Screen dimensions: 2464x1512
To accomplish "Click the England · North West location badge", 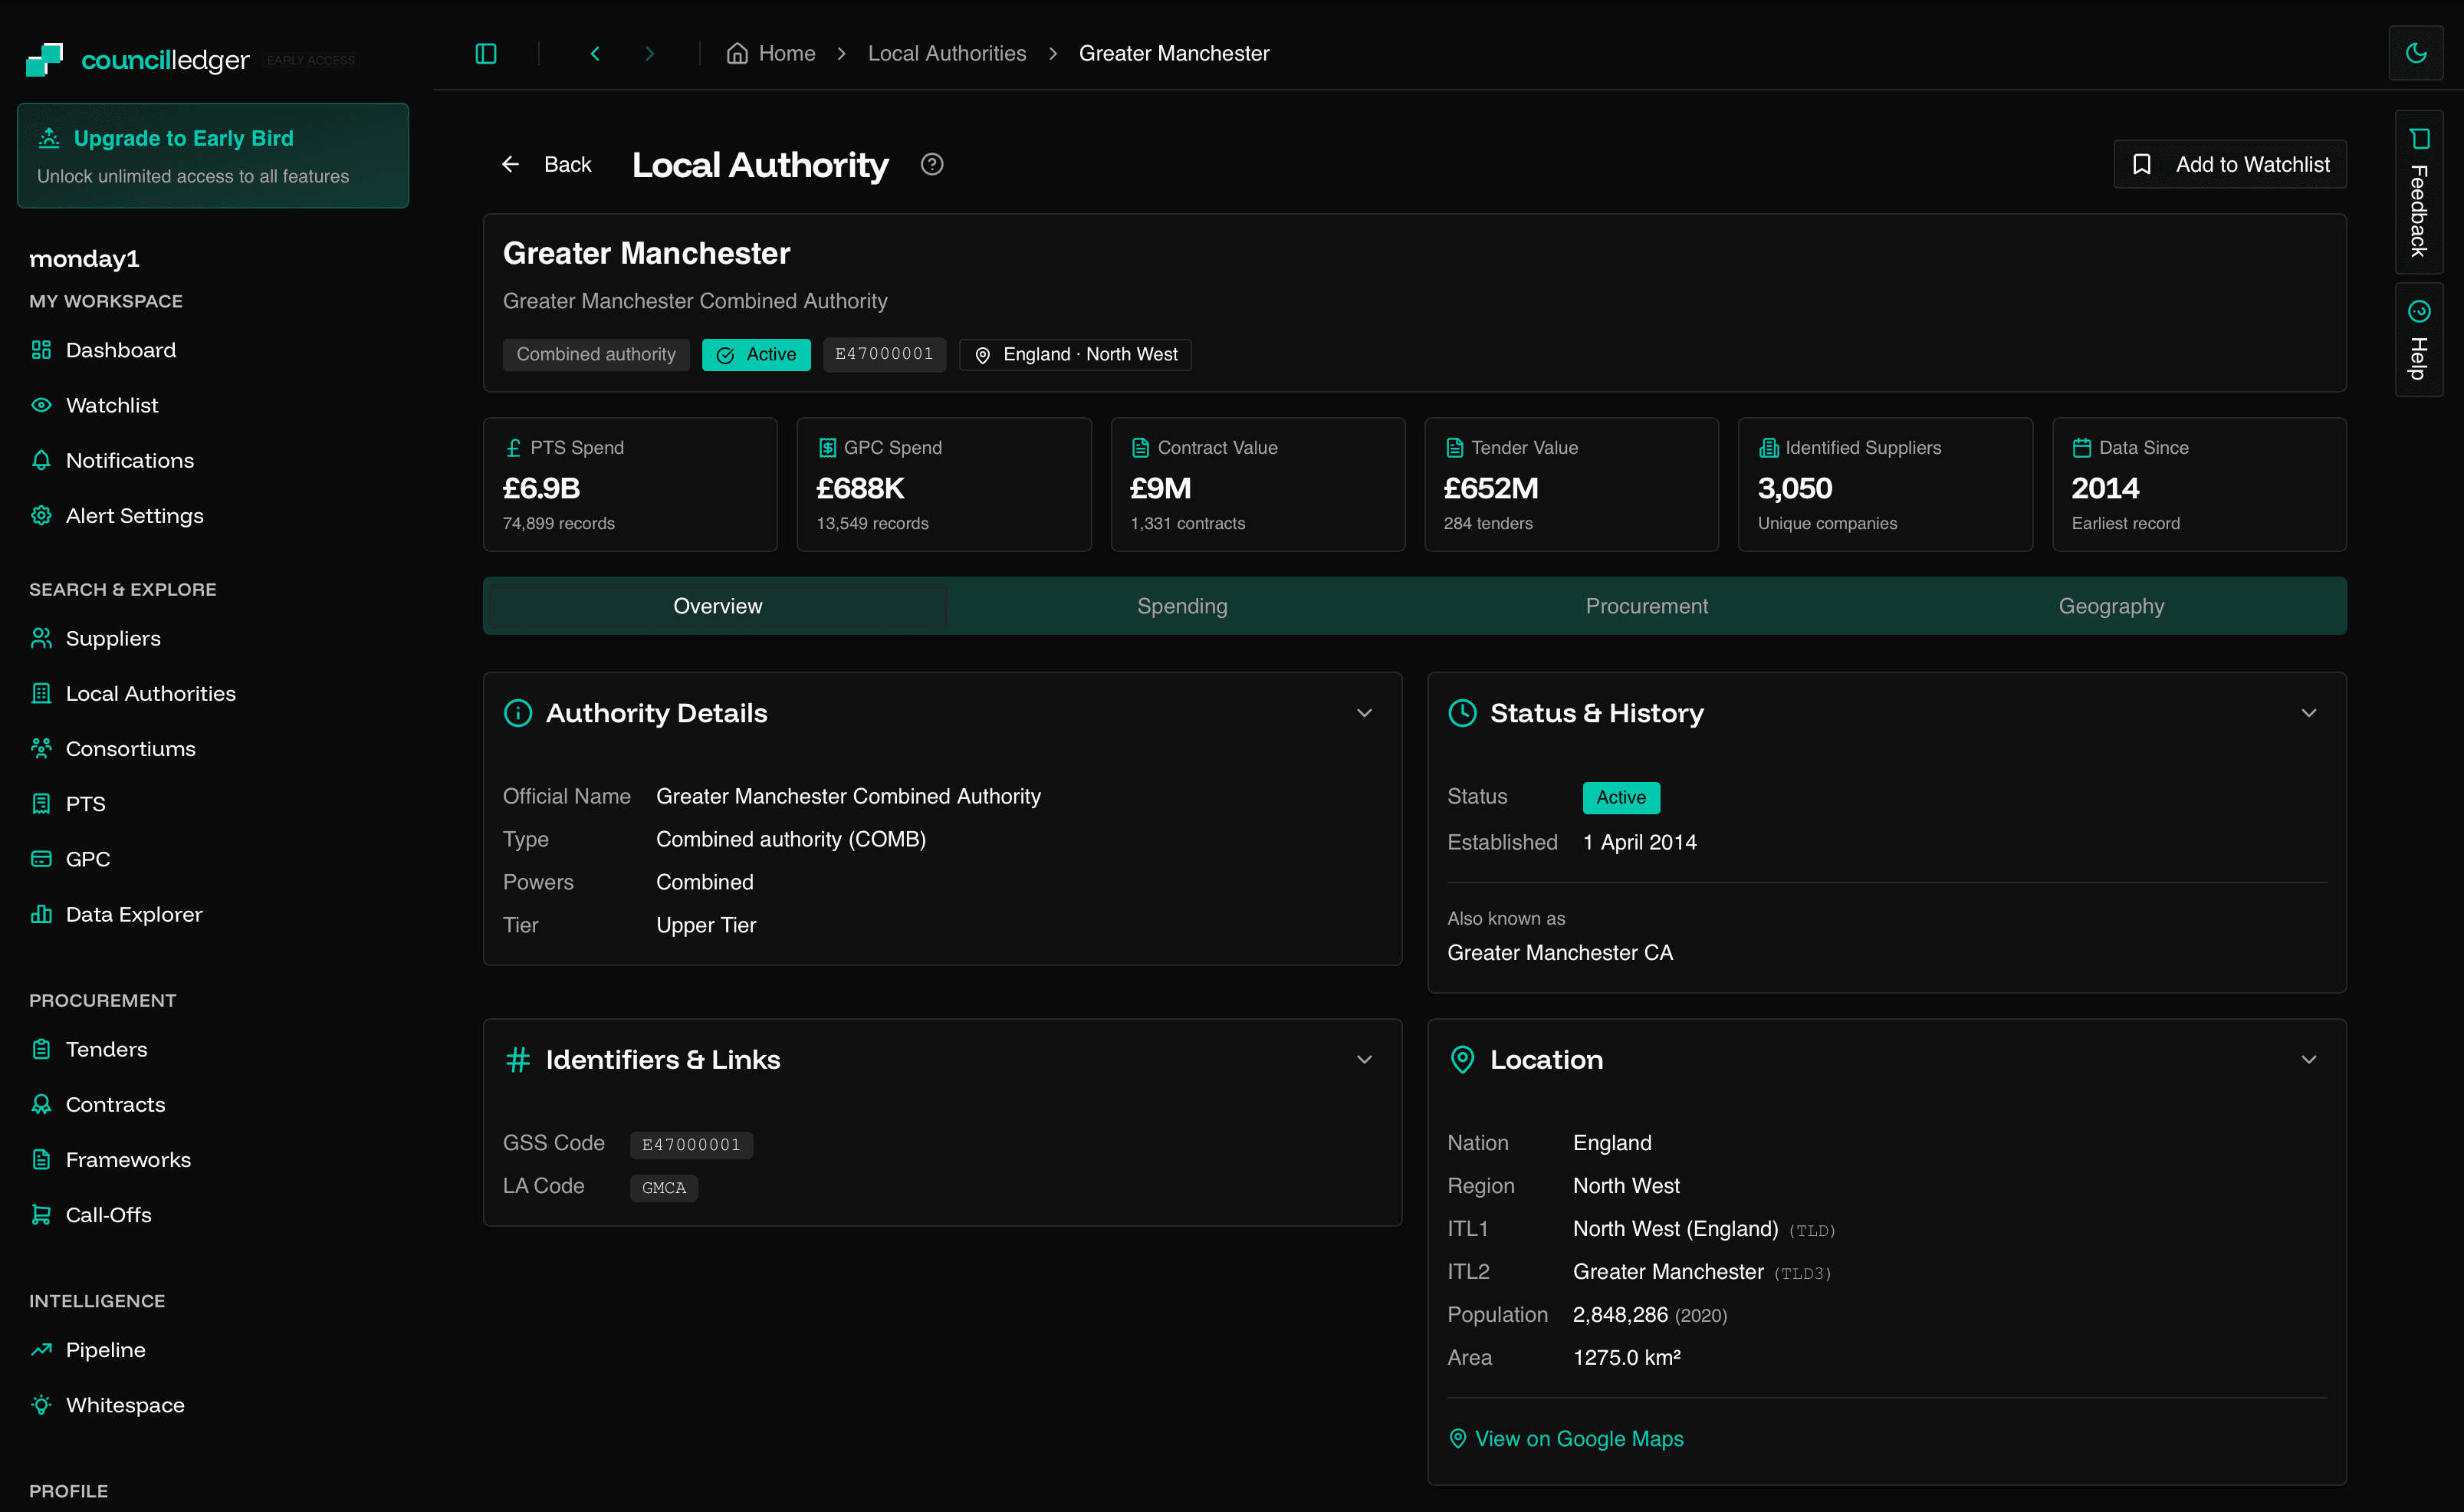I will click(x=1075, y=355).
